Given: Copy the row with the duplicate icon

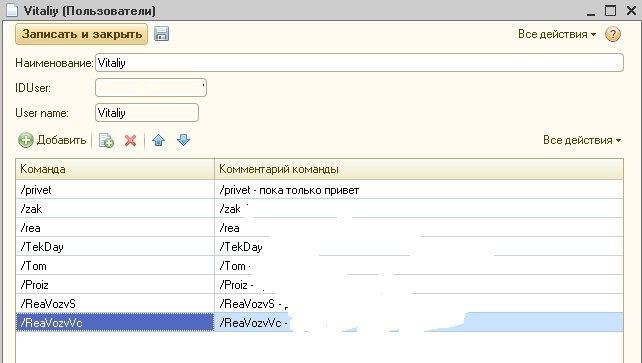Looking at the screenshot, I should point(106,140).
